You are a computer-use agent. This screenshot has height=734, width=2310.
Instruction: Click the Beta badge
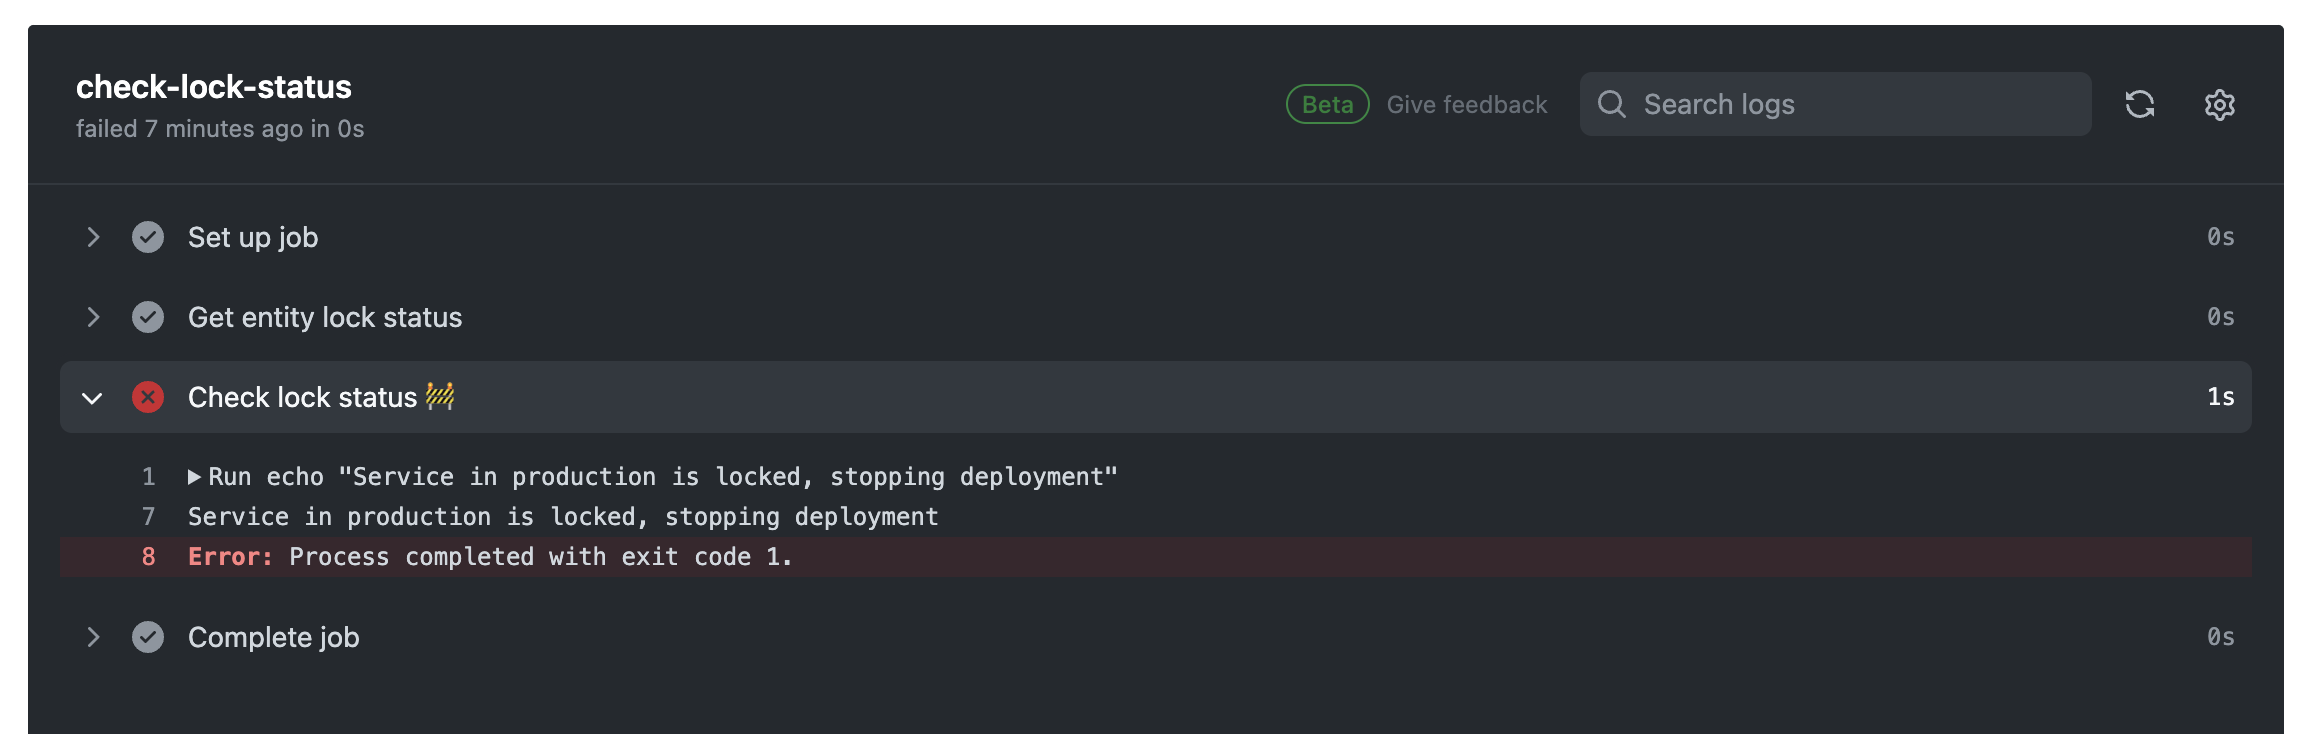point(1327,105)
